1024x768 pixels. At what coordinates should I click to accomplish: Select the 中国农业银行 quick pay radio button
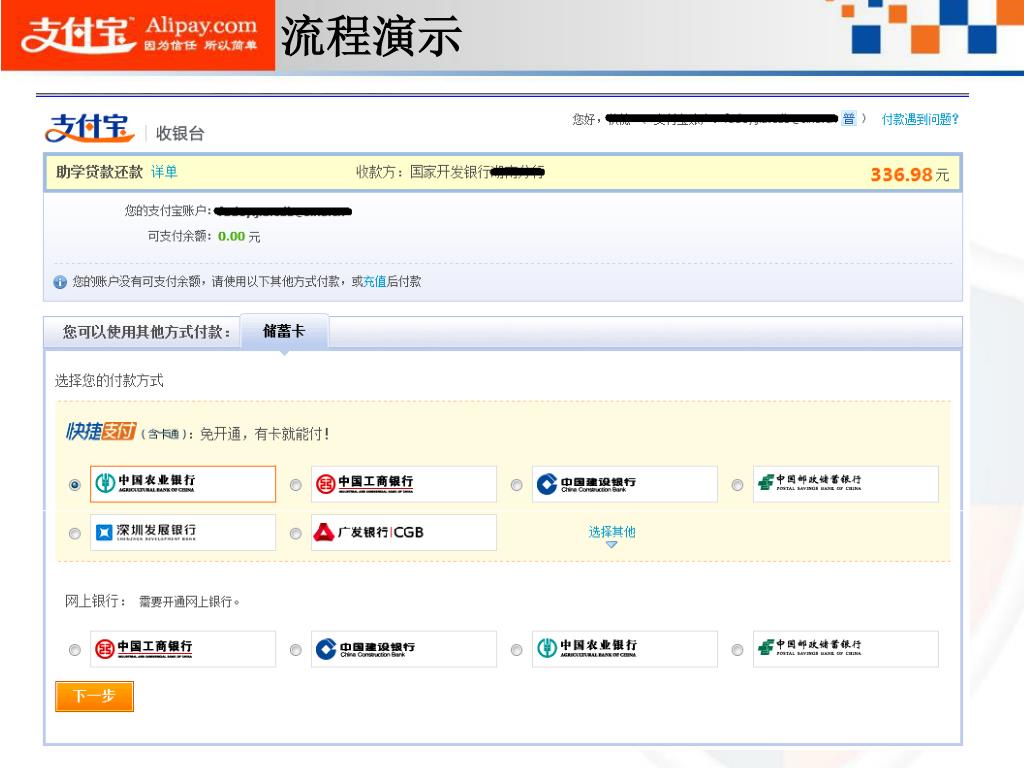pos(74,485)
